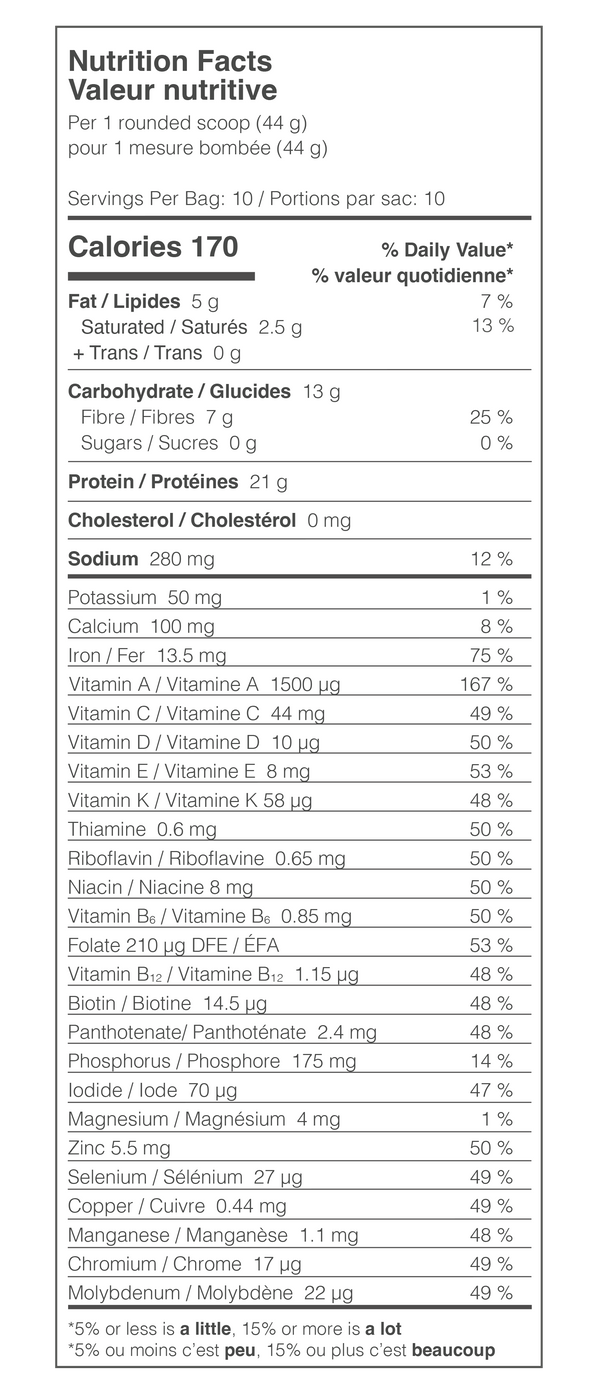This screenshot has width=600, height=1390.
Task: Click the Vitamin A 167 % value
Action: (x=487, y=685)
